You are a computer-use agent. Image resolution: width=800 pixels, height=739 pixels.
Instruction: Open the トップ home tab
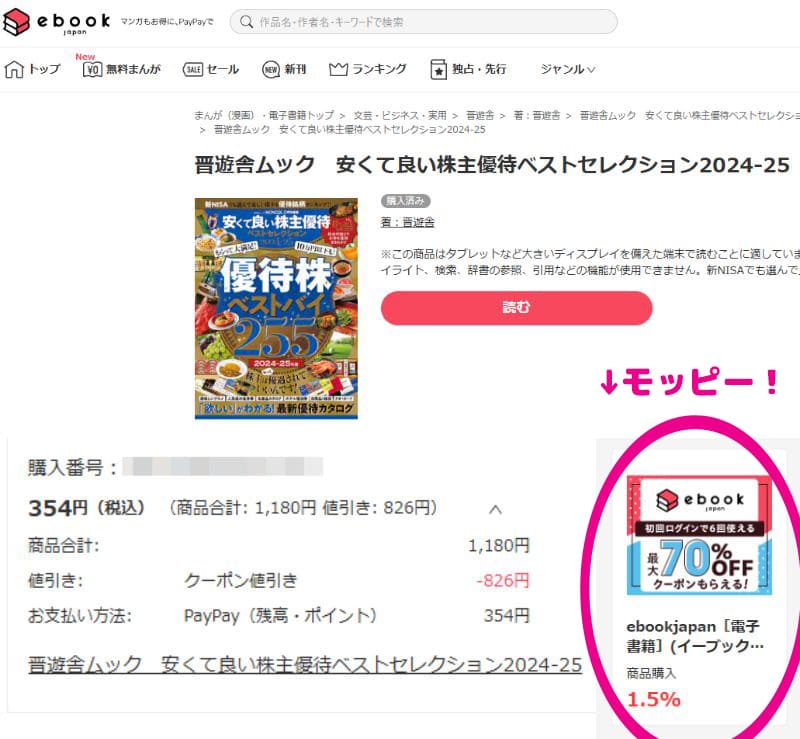click(33, 69)
